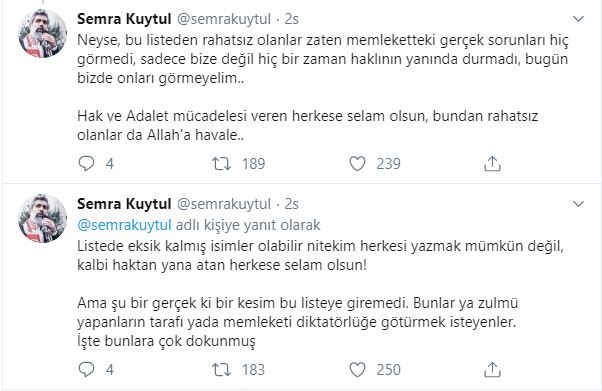Reply to the first tweet about Hak ve Adalet
This screenshot has width=602, height=391.
pos(86,164)
